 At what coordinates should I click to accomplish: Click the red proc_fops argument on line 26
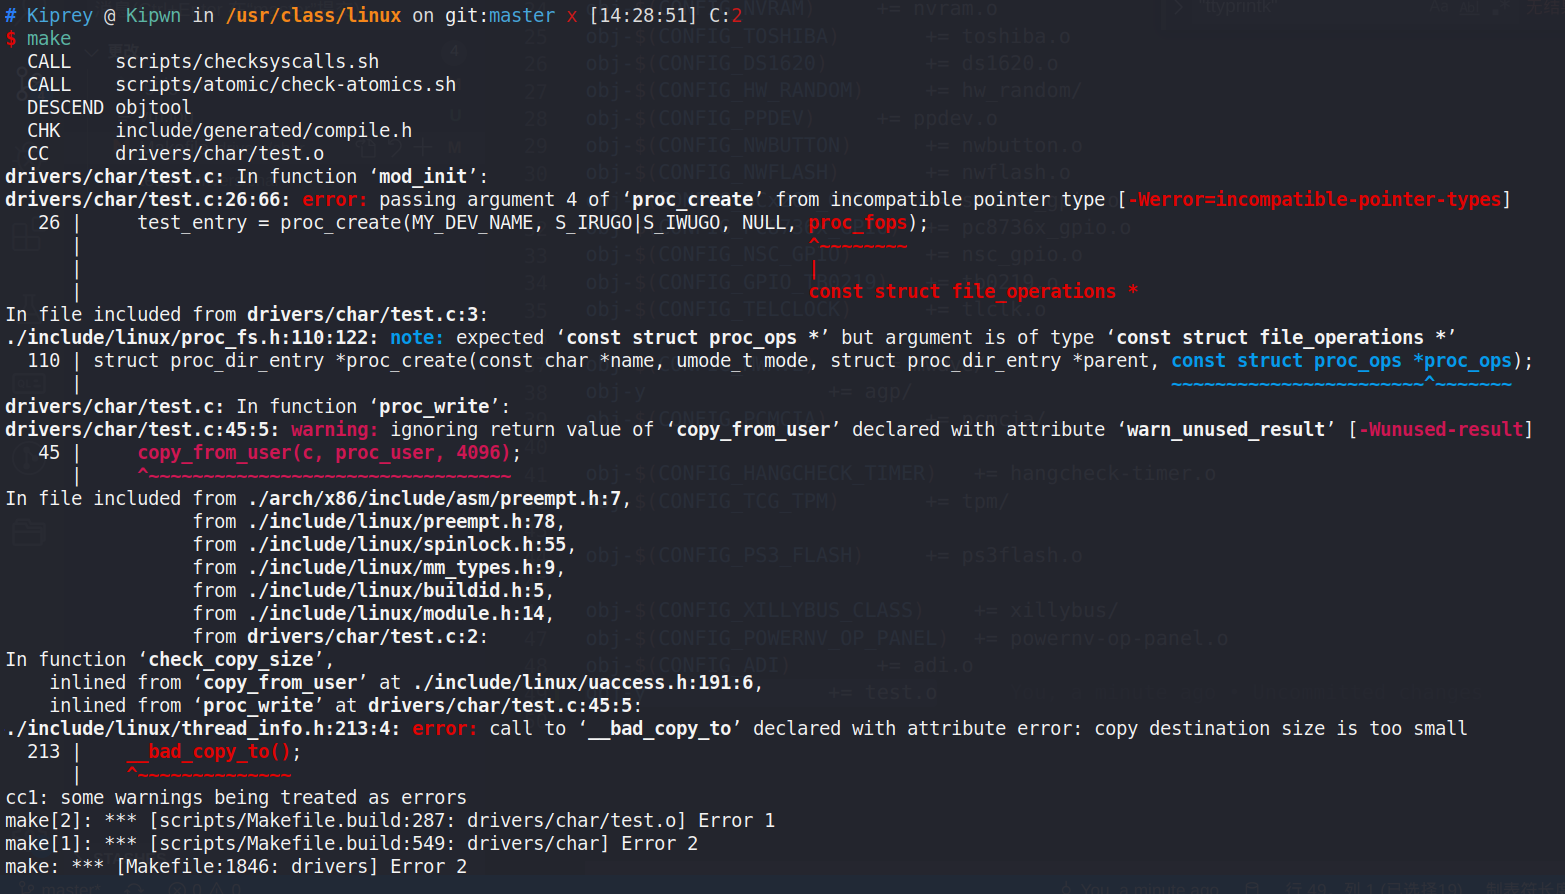[x=857, y=223]
